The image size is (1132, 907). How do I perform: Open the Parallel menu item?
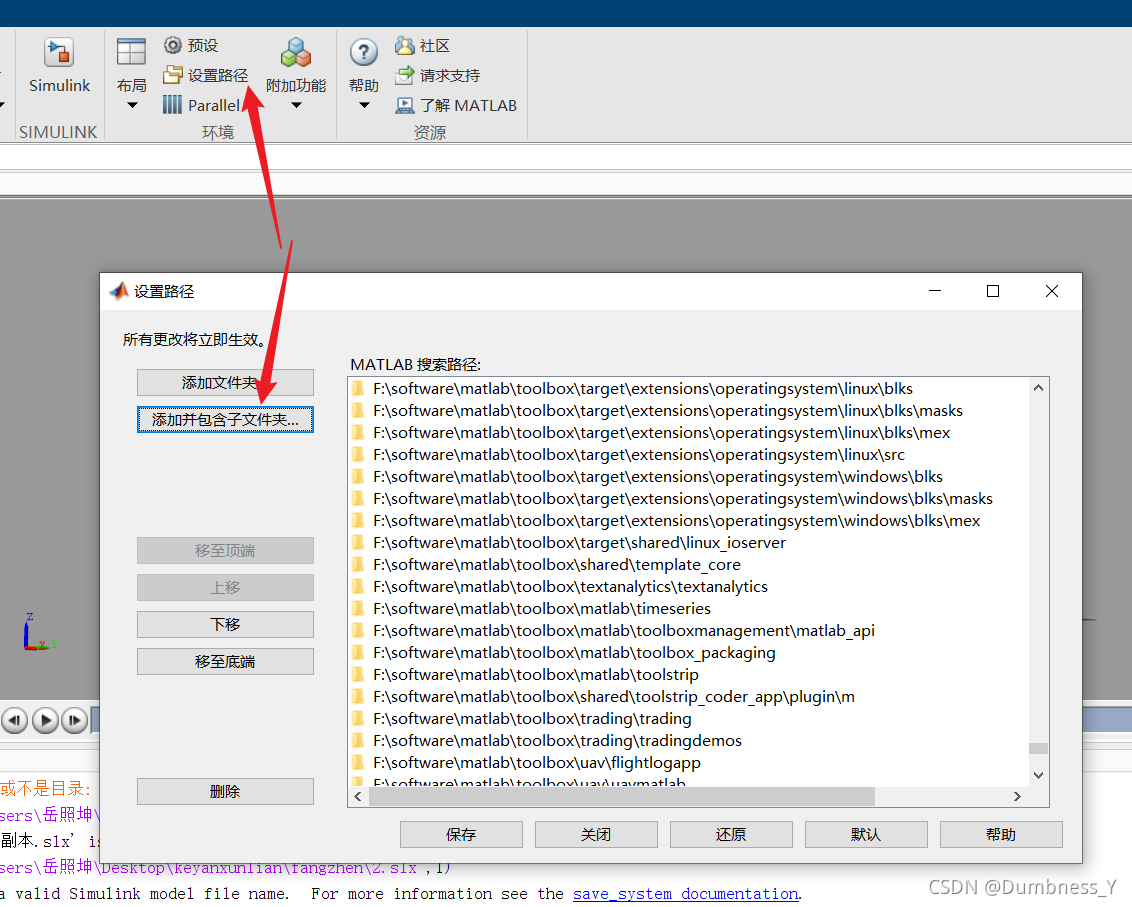(201, 105)
